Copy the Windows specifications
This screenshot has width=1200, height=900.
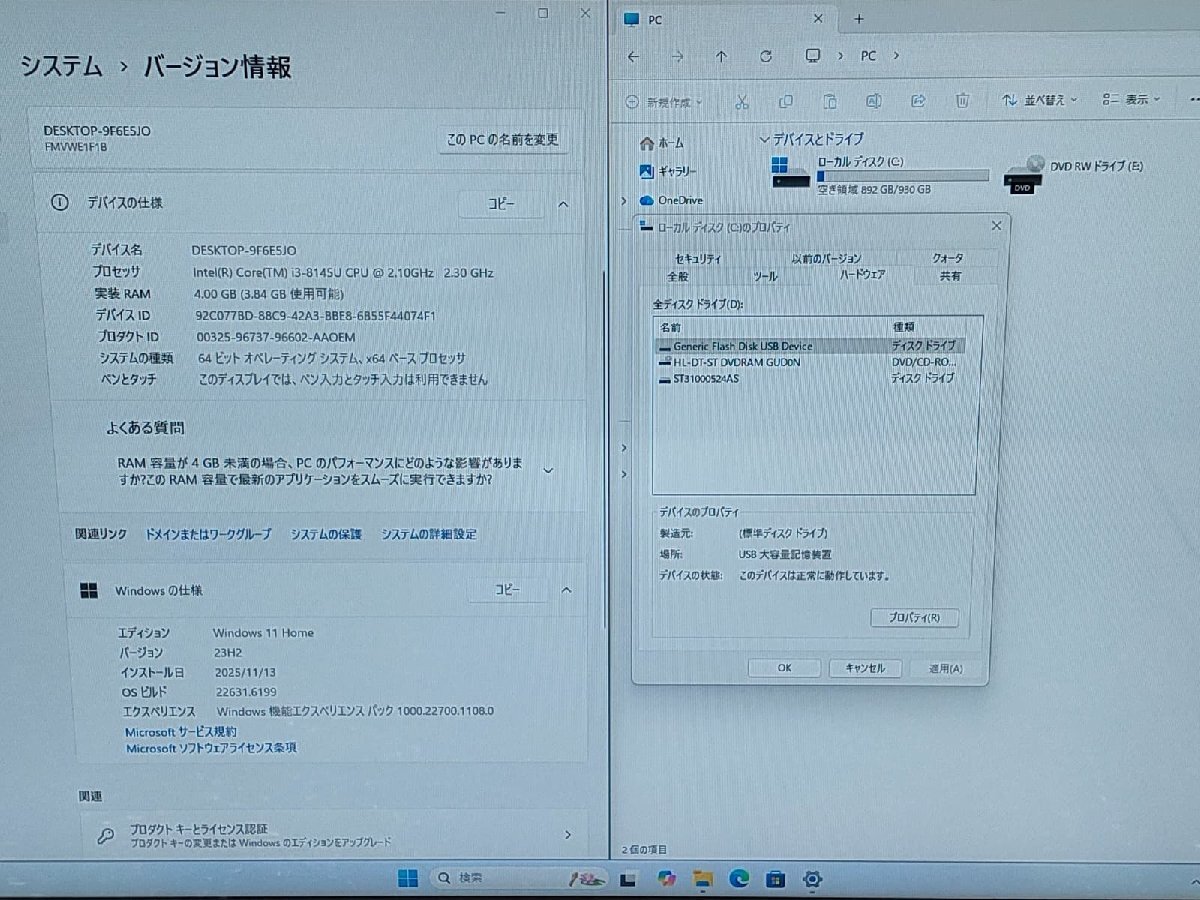[x=508, y=590]
